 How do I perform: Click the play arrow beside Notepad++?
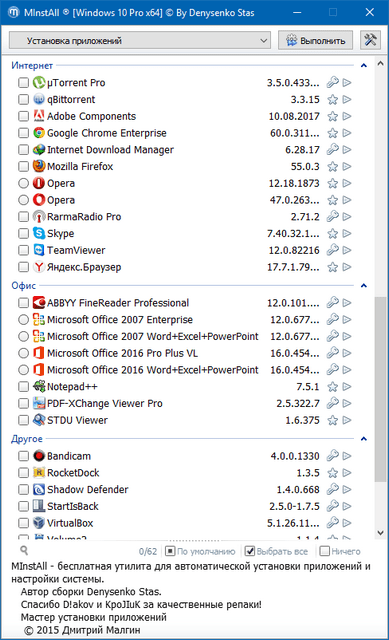coord(347,387)
